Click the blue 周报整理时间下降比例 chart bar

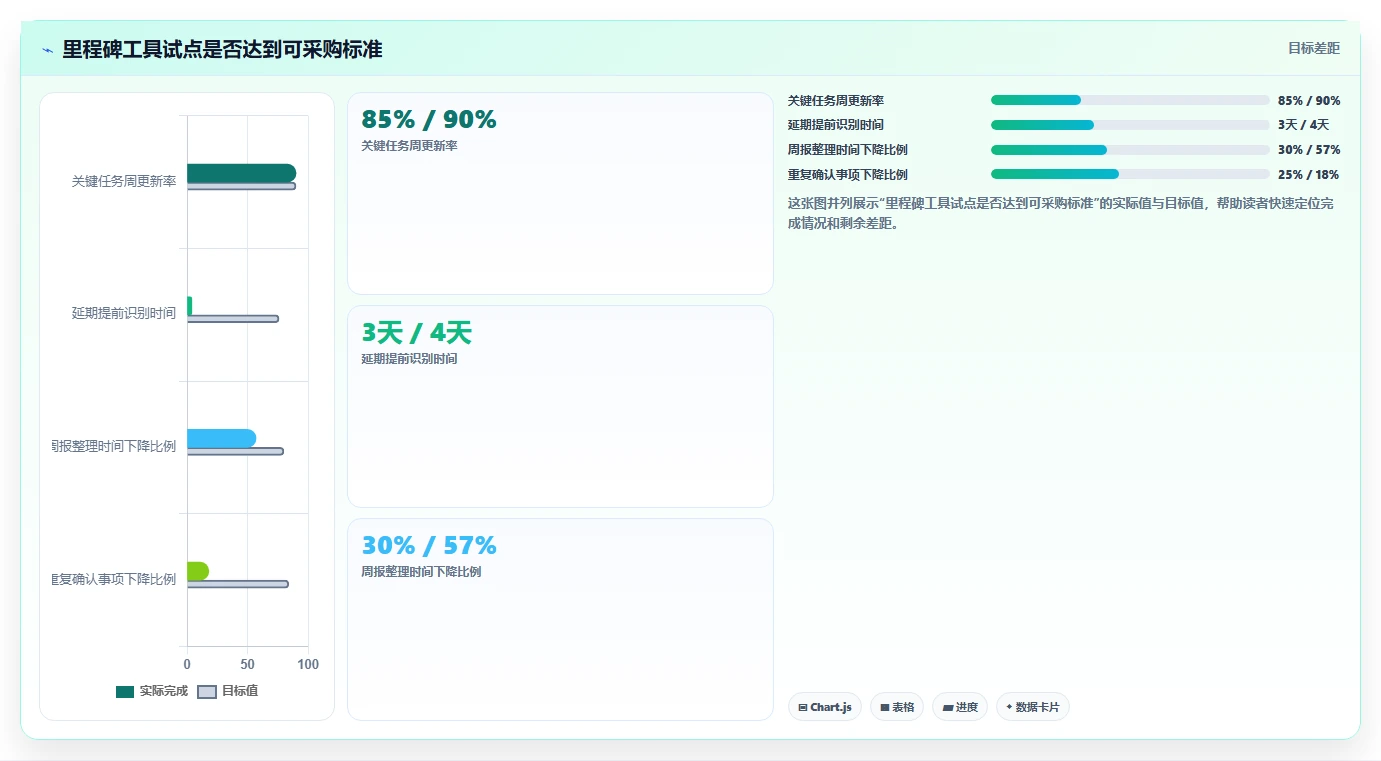(x=221, y=438)
